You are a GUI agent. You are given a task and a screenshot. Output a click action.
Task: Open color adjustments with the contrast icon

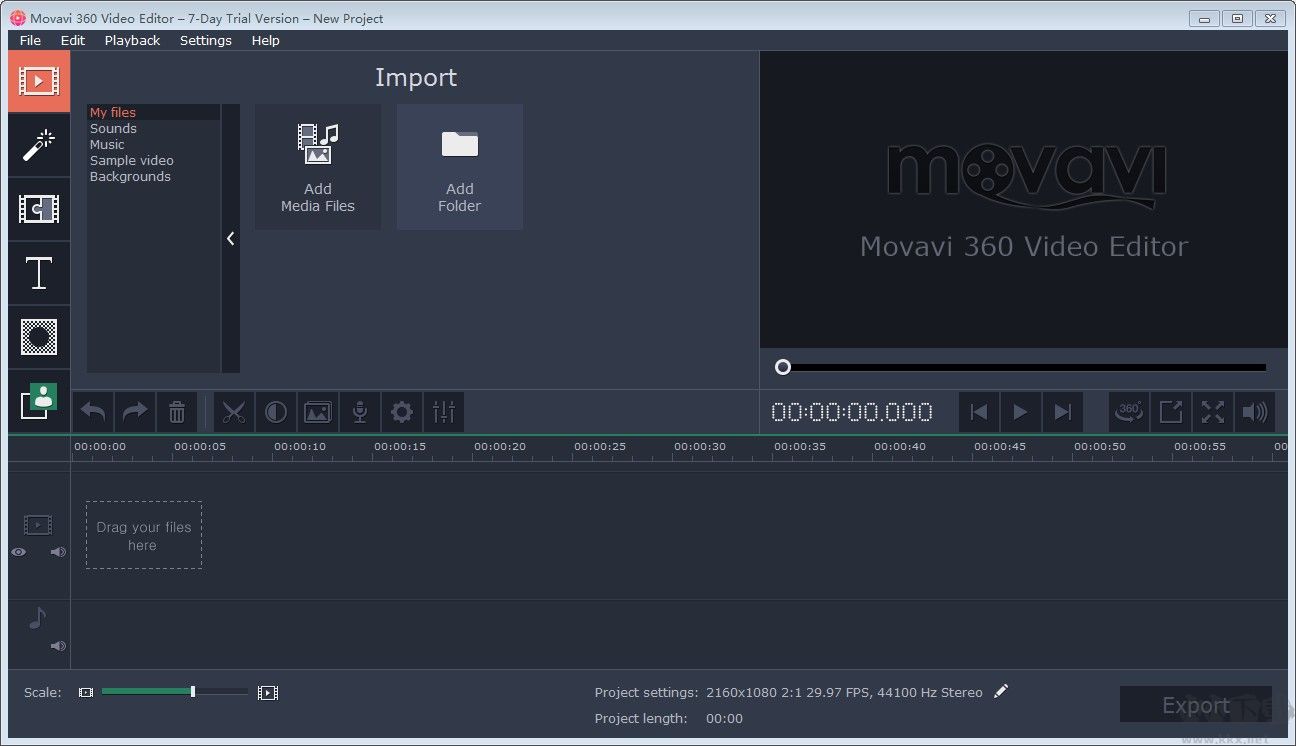point(276,412)
